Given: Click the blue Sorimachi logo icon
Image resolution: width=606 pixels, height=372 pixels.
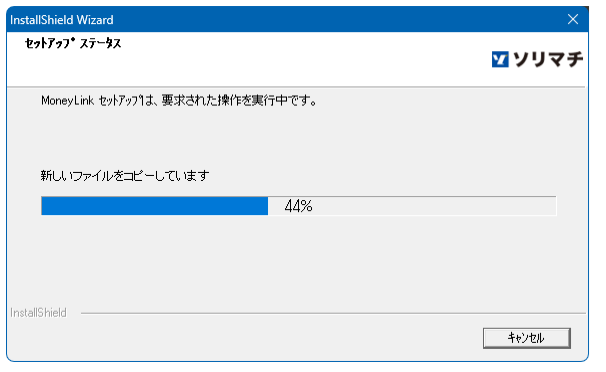Looking at the screenshot, I should point(500,59).
